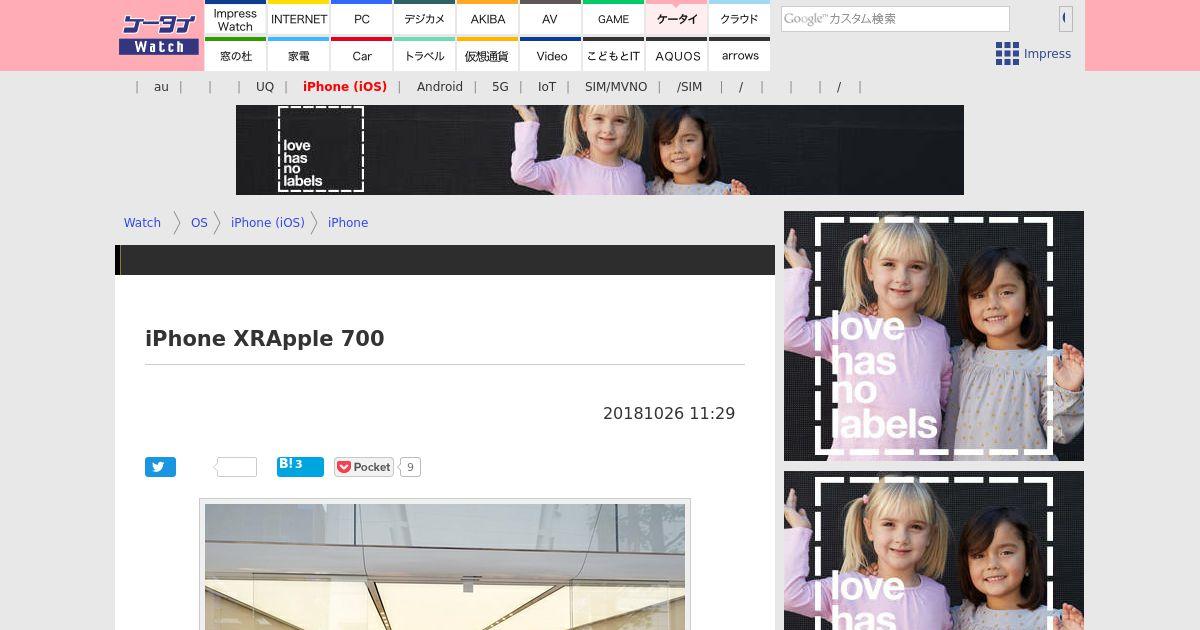This screenshot has width=1200, height=630.
Task: Open the Video tab
Action: pos(550,55)
